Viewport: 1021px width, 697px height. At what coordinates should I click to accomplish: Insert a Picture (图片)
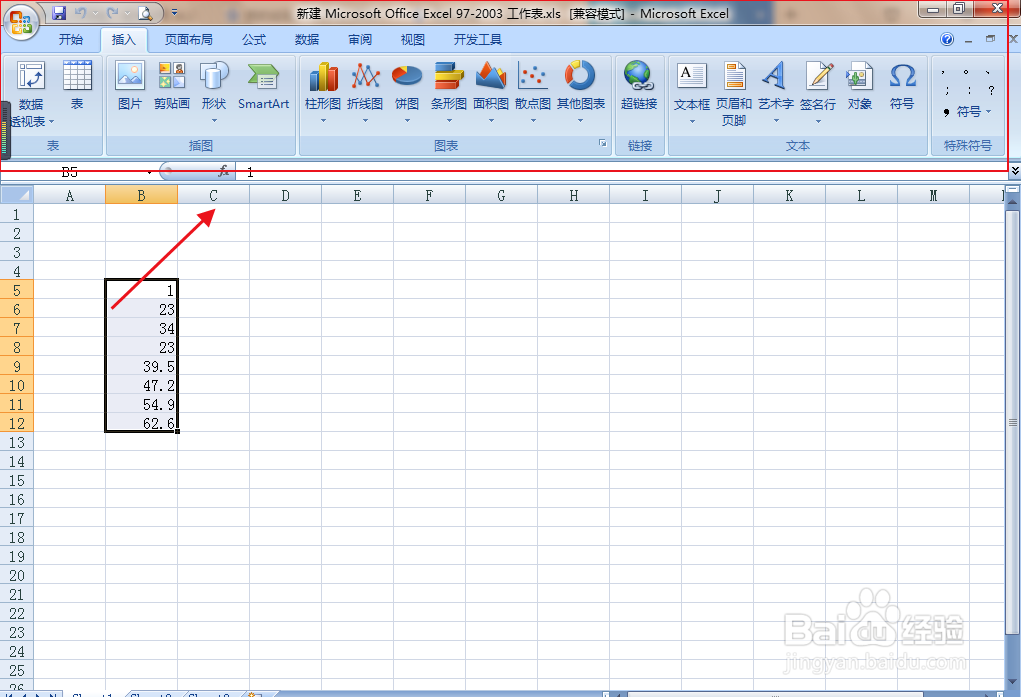[130, 85]
